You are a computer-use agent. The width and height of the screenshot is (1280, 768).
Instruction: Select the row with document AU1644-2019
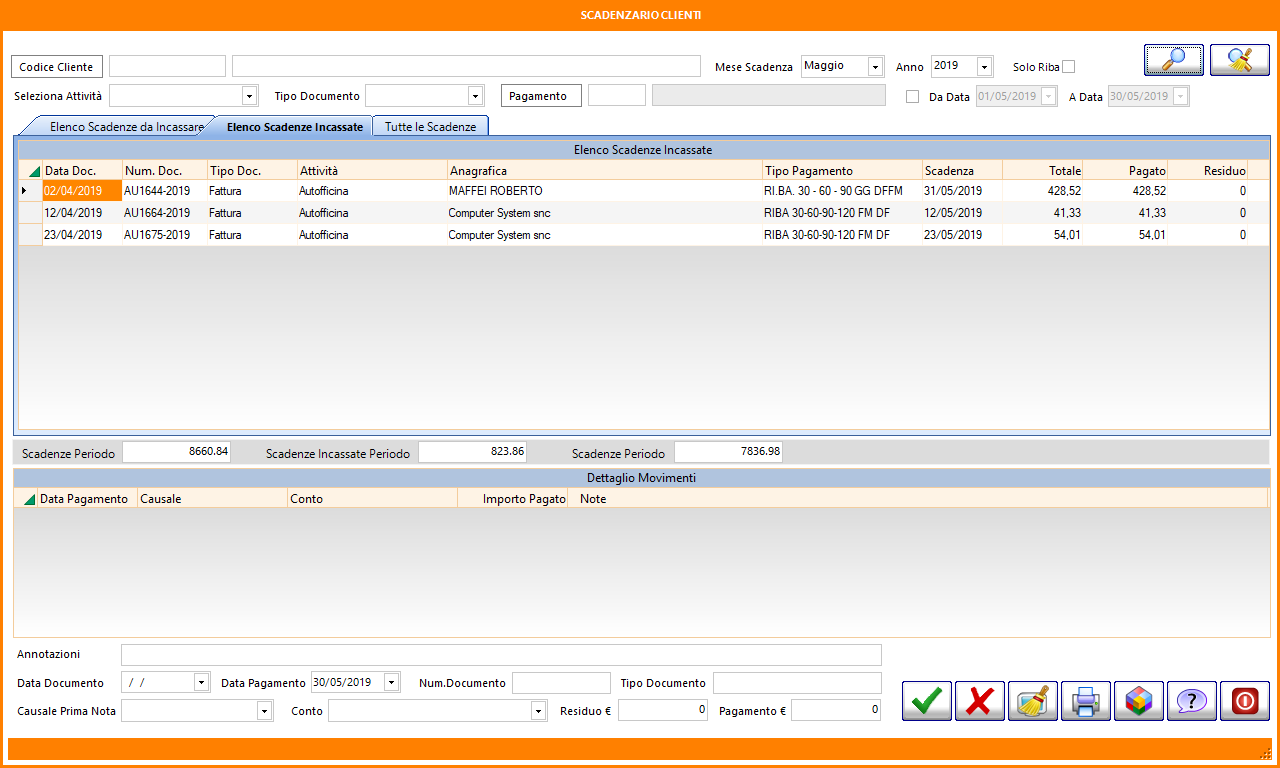(x=644, y=191)
